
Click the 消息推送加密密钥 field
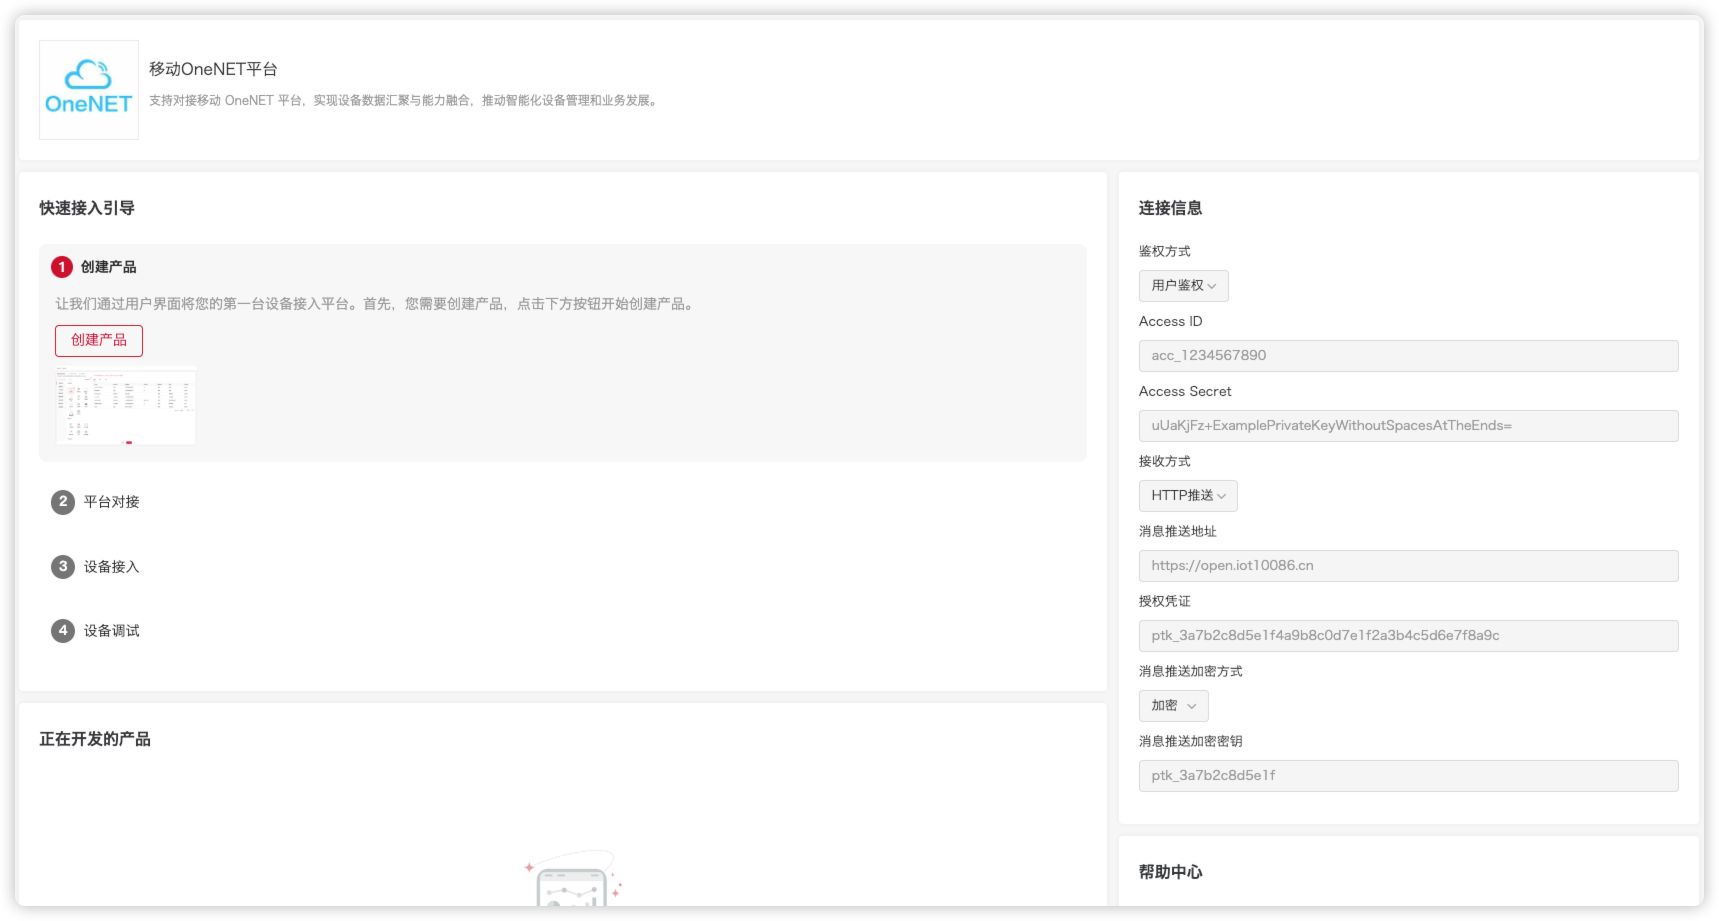(1408, 776)
